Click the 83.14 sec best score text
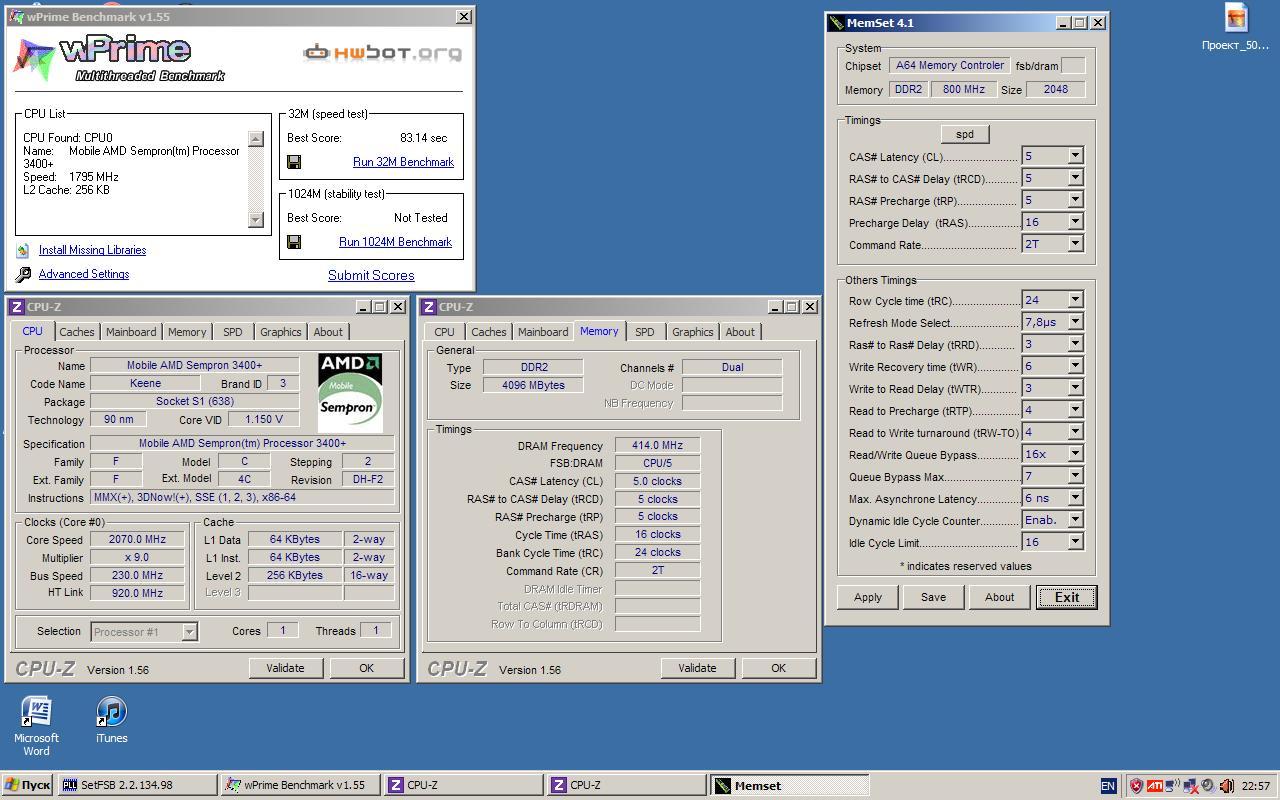The width and height of the screenshot is (1280, 800). 424,138
